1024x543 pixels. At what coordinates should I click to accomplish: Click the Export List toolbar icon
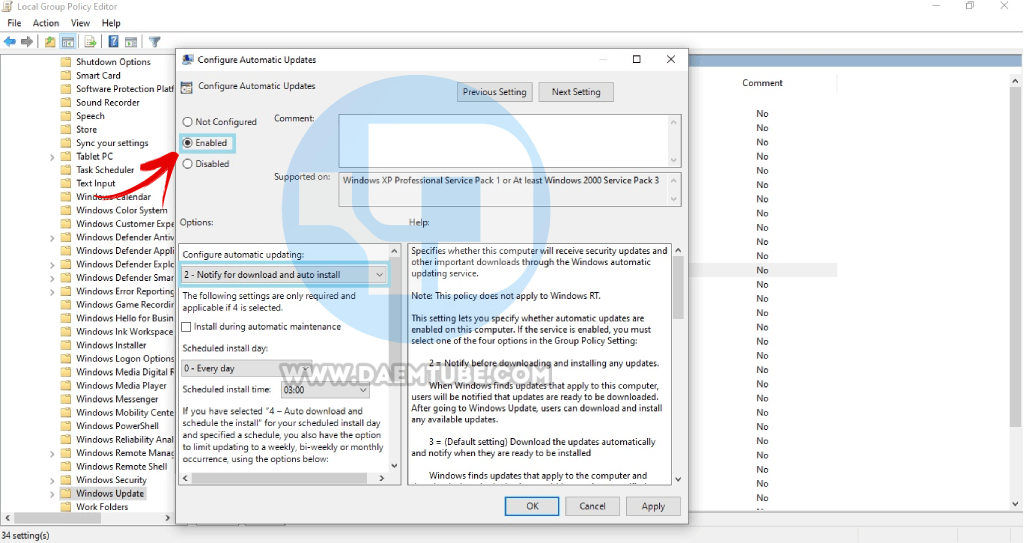[90, 42]
